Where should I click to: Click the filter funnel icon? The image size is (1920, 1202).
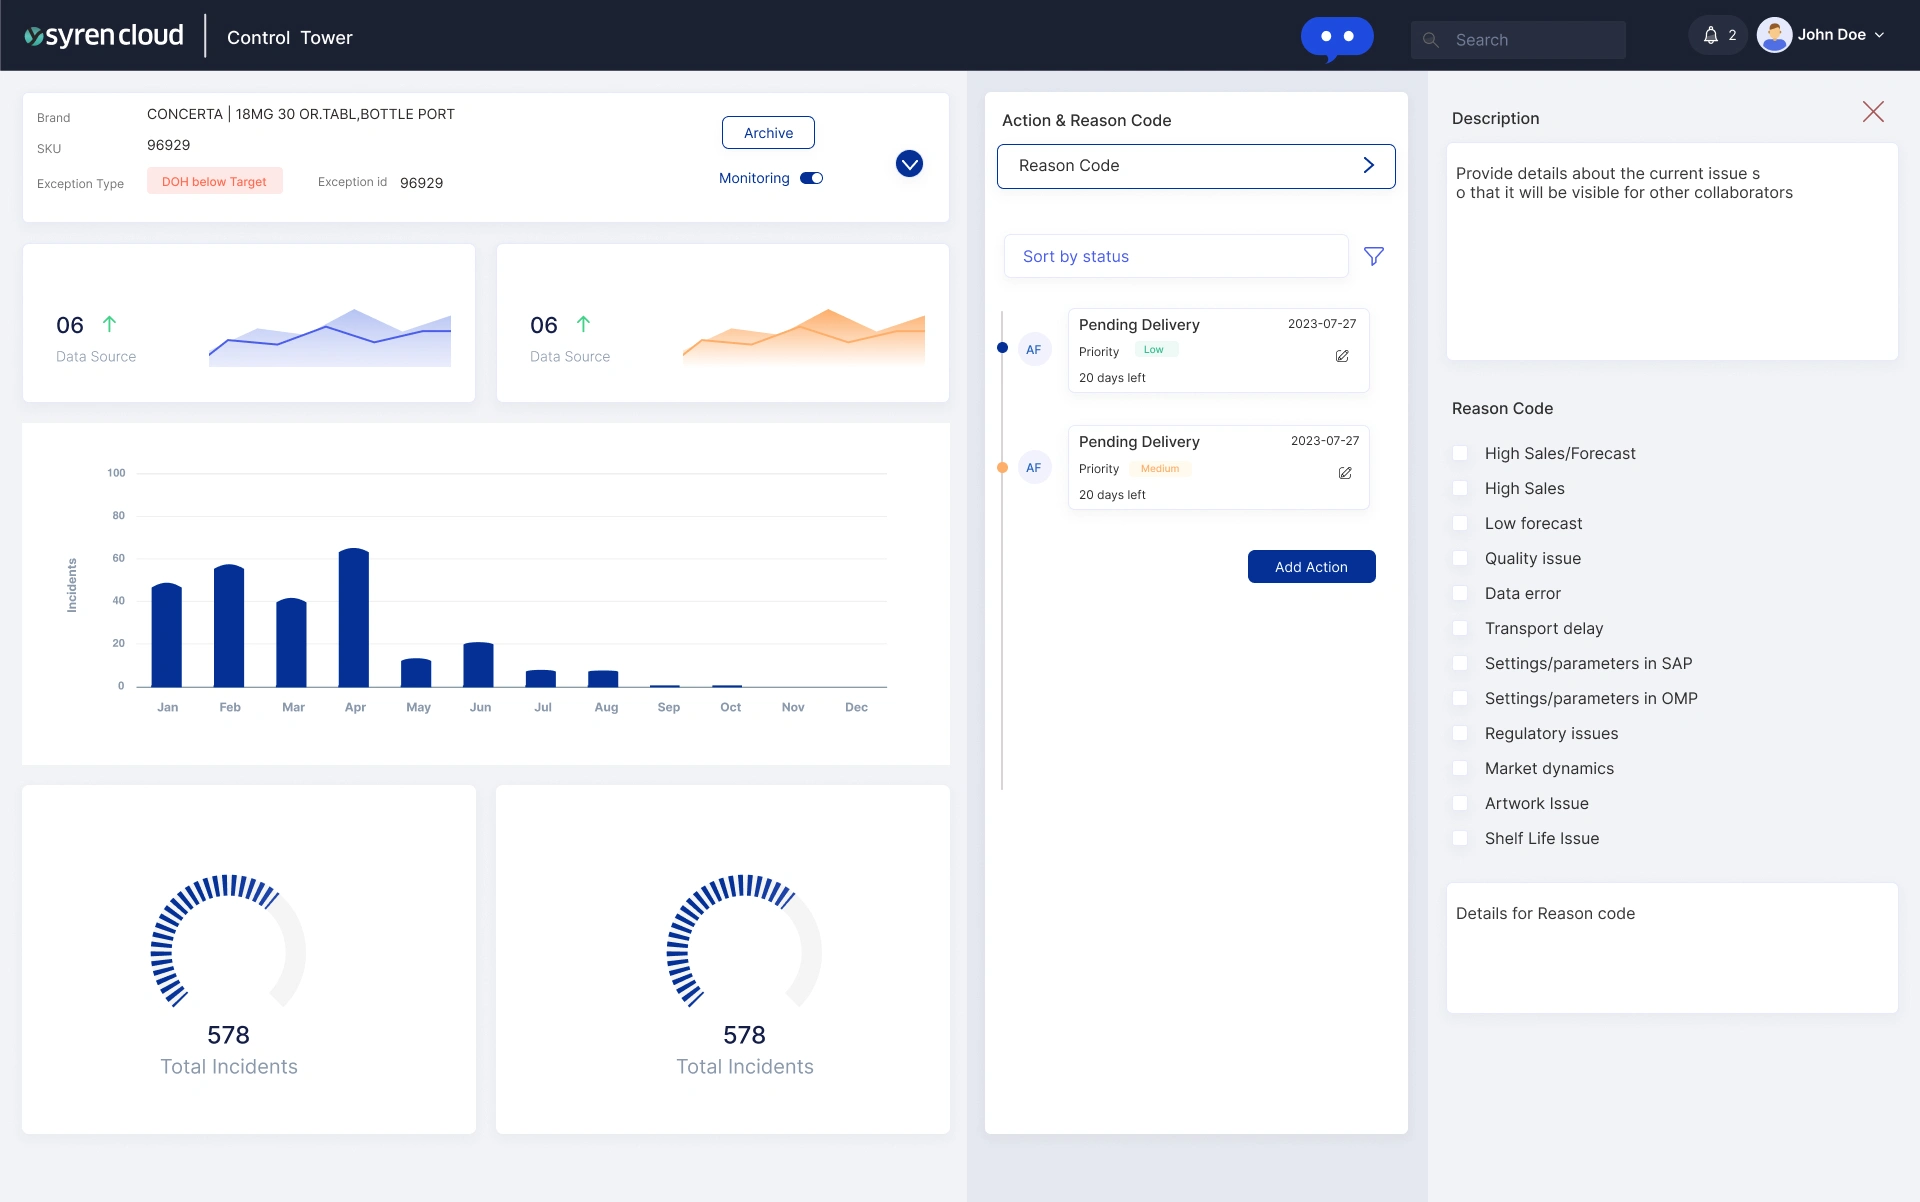(x=1374, y=257)
